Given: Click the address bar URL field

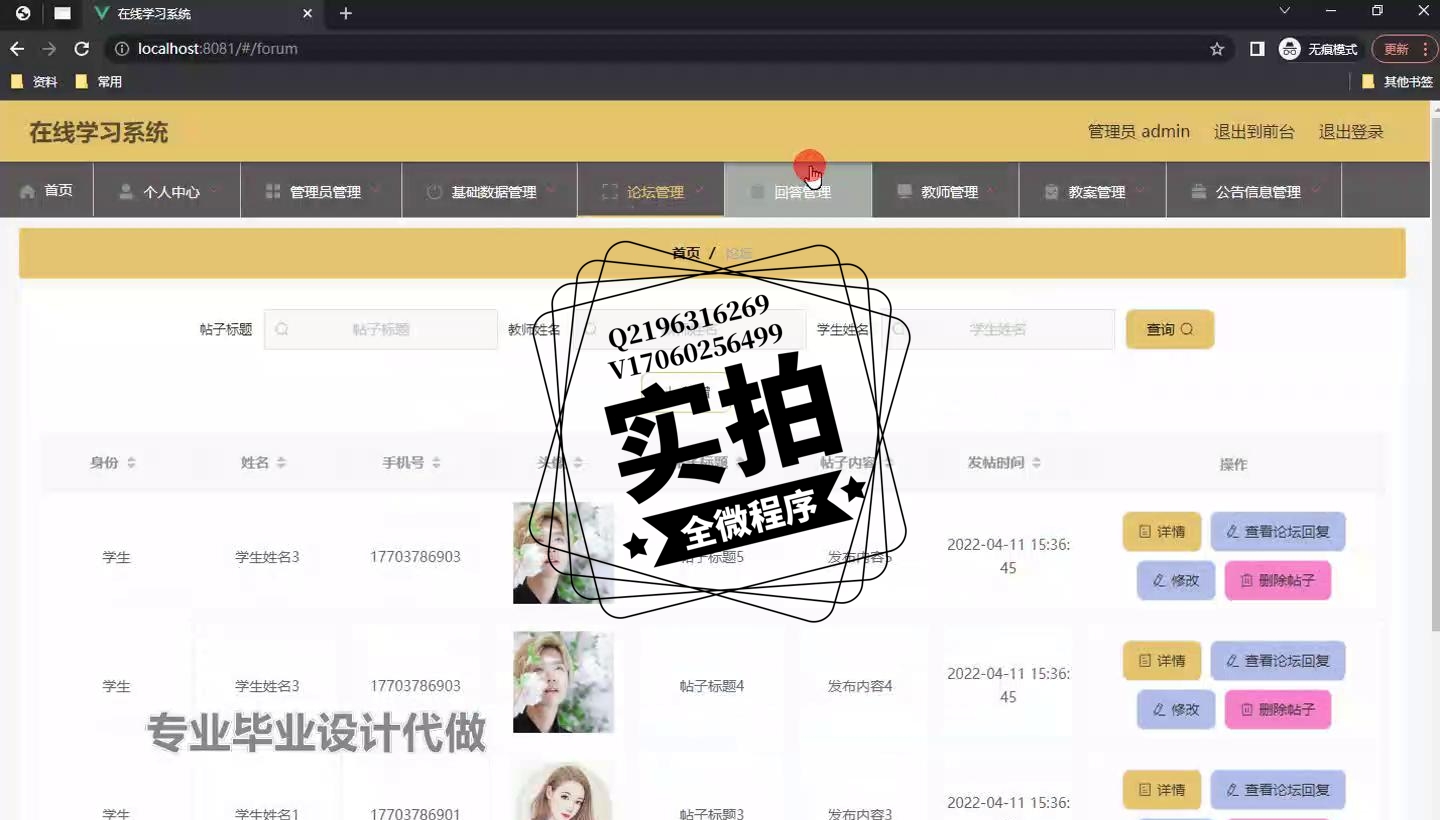Looking at the screenshot, I should (x=660, y=49).
